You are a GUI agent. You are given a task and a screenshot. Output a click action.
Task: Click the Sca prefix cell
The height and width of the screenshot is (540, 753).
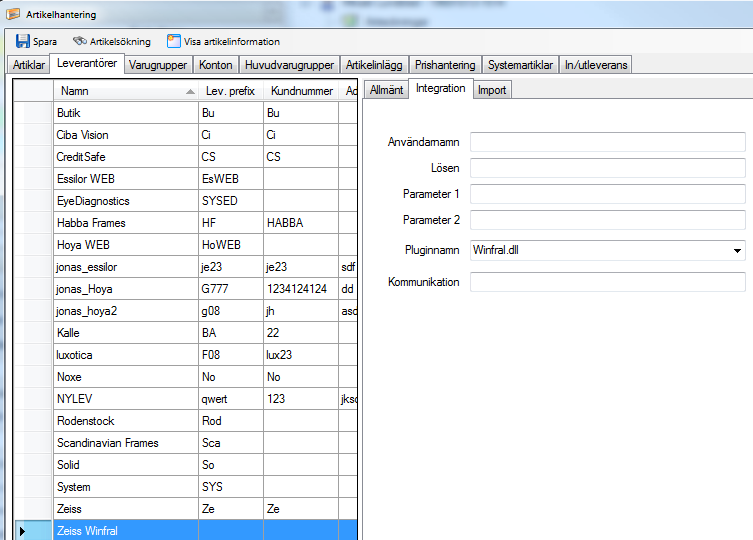tap(231, 443)
